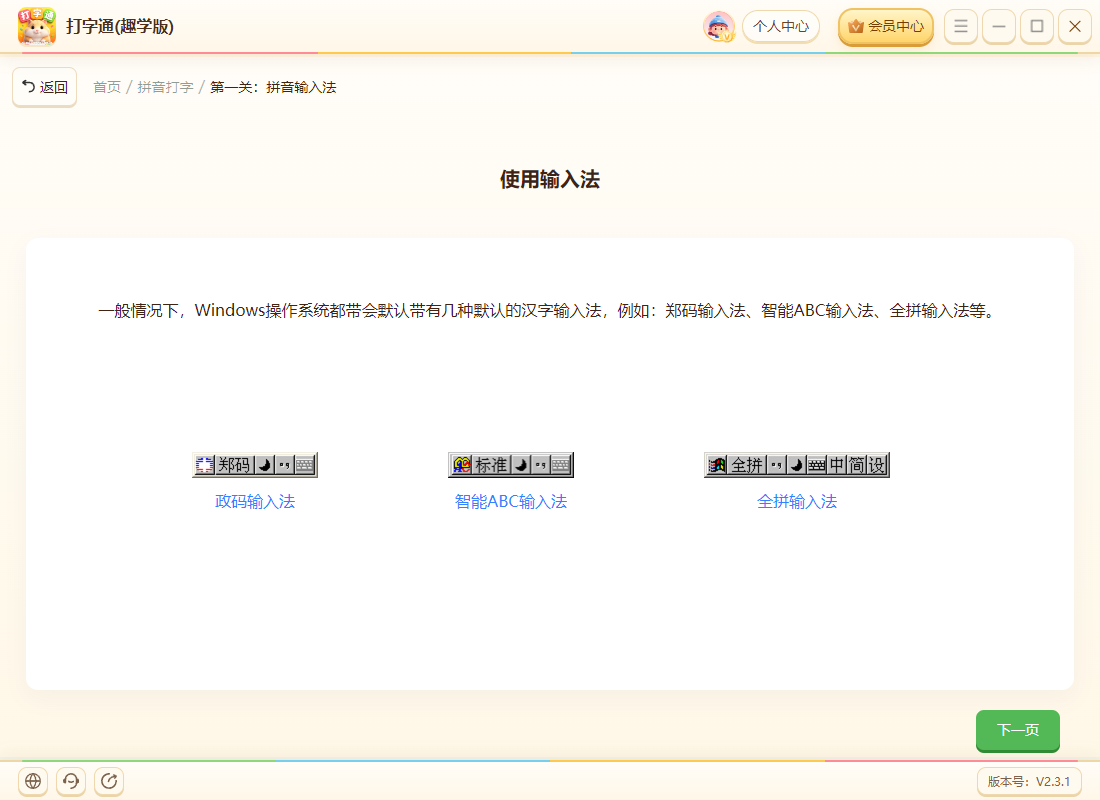Click the hamster app logo icon
The height and width of the screenshot is (800, 1100).
click(x=36, y=27)
